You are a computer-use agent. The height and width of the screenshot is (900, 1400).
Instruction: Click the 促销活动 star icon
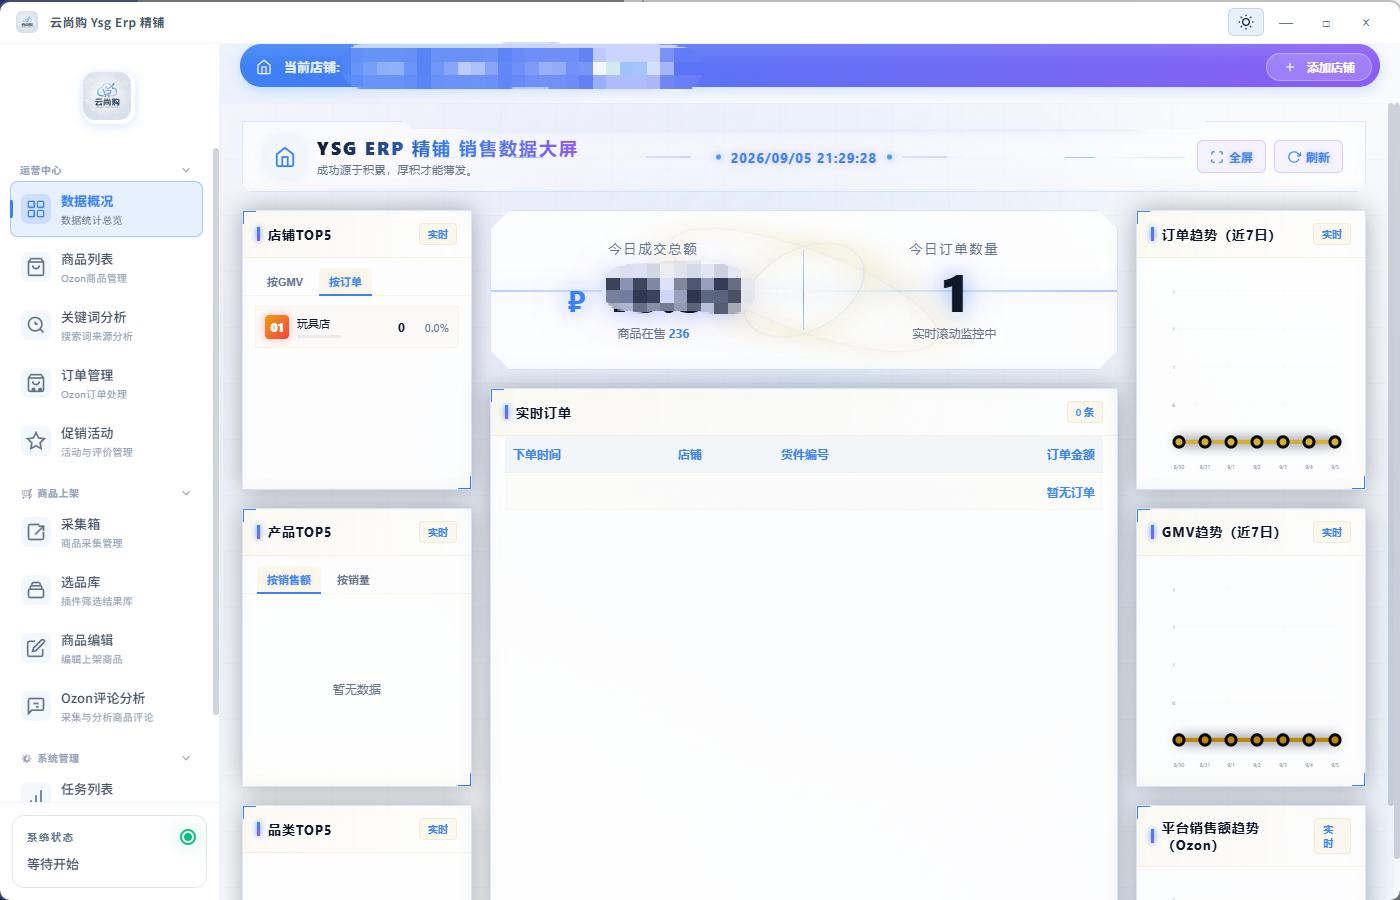[36, 441]
